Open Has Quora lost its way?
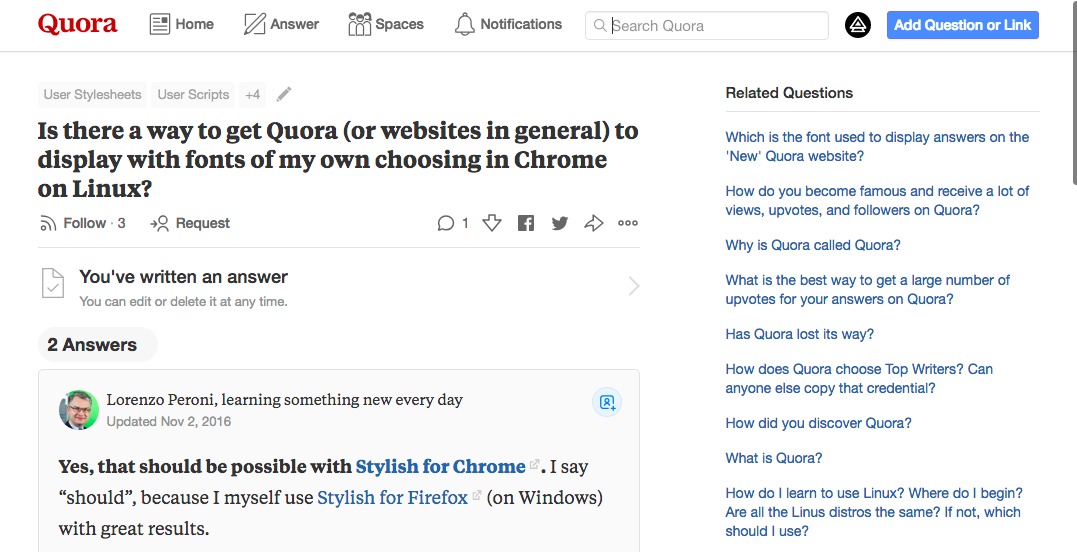The width and height of the screenshot is (1077, 552). 800,334
